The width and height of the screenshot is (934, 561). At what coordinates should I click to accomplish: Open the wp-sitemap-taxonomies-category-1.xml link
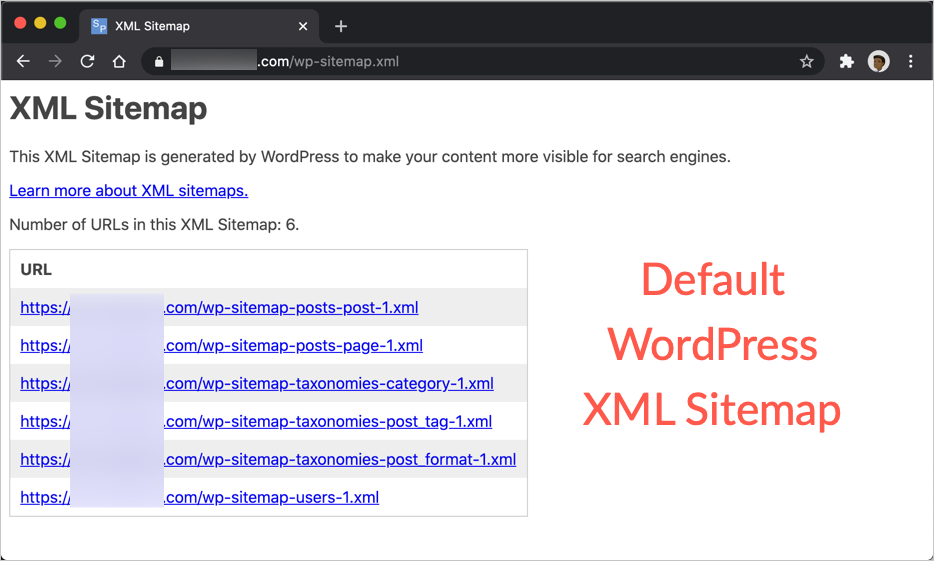tap(257, 384)
